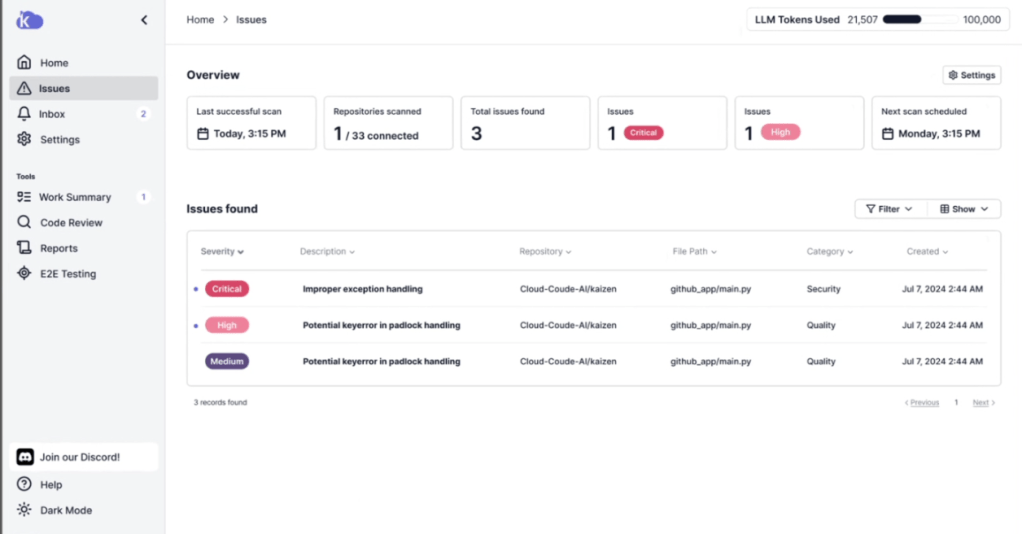1022x534 pixels.
Task: Toggle Dark Mode in the sidebar
Action: [x=65, y=510]
